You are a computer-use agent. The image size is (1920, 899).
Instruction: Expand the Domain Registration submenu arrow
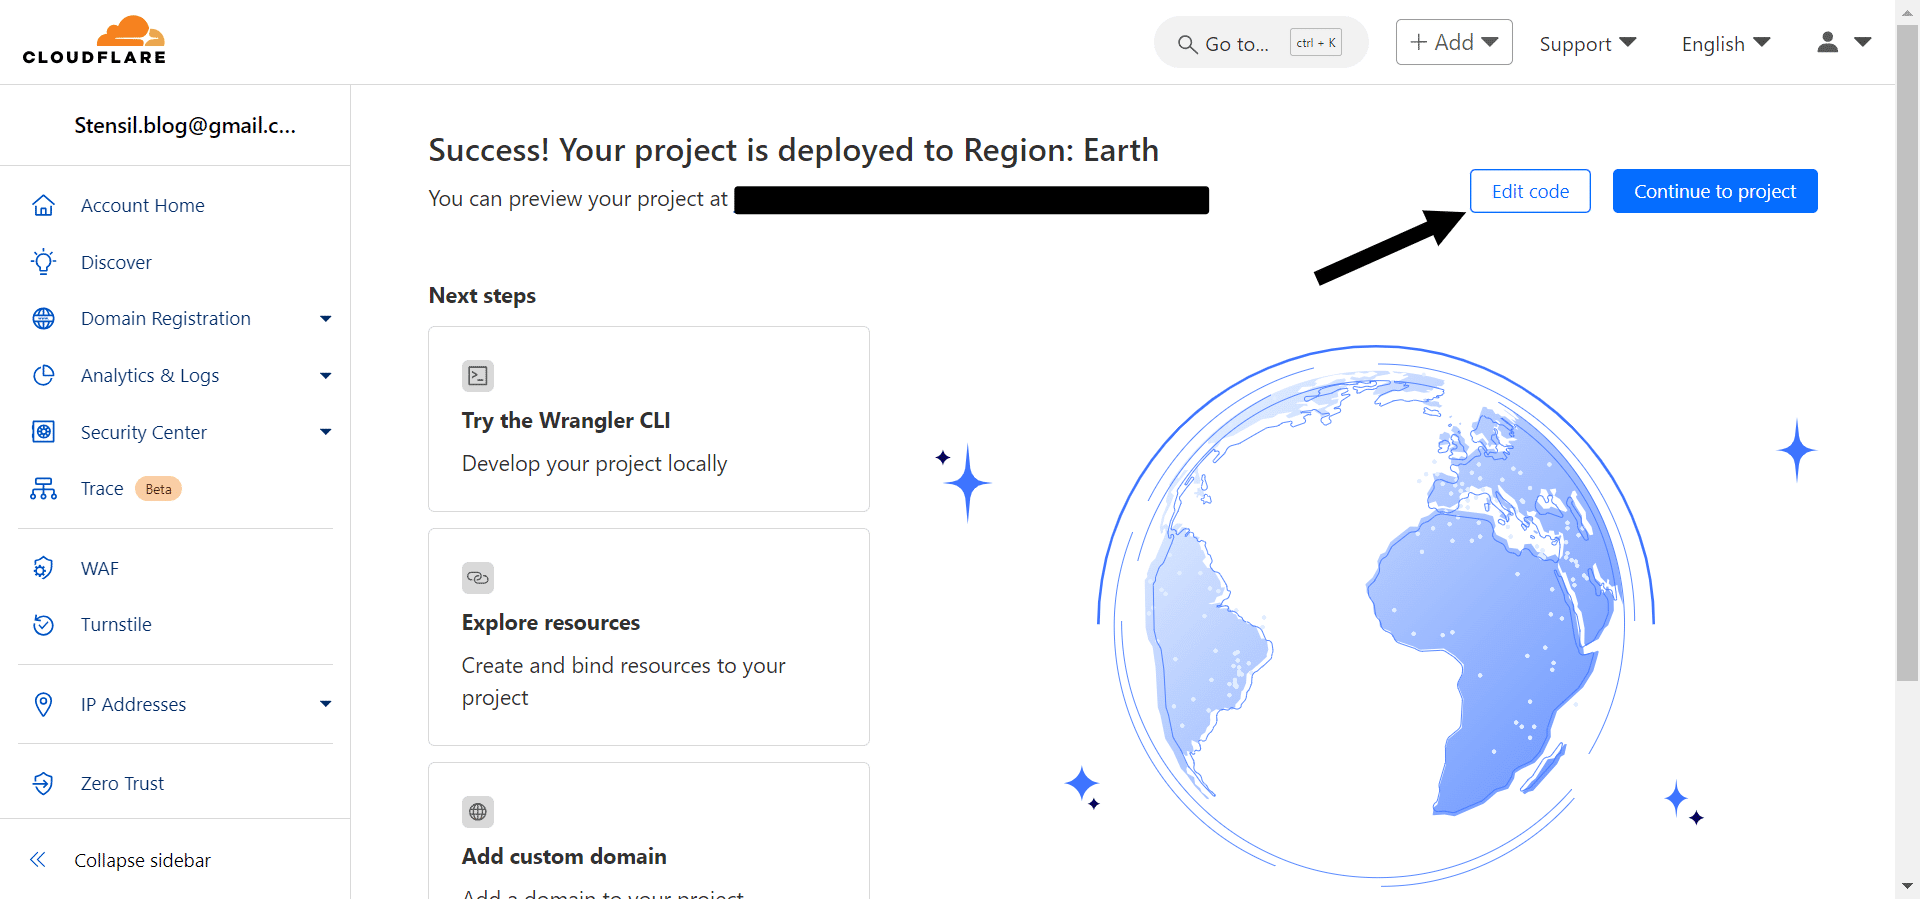pyautogui.click(x=325, y=319)
